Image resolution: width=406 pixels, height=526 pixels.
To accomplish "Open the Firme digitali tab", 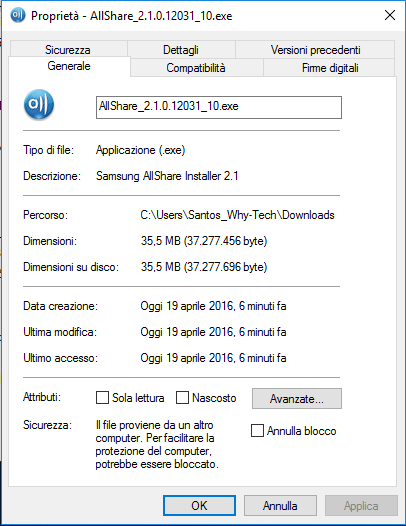I will pyautogui.click(x=329, y=68).
